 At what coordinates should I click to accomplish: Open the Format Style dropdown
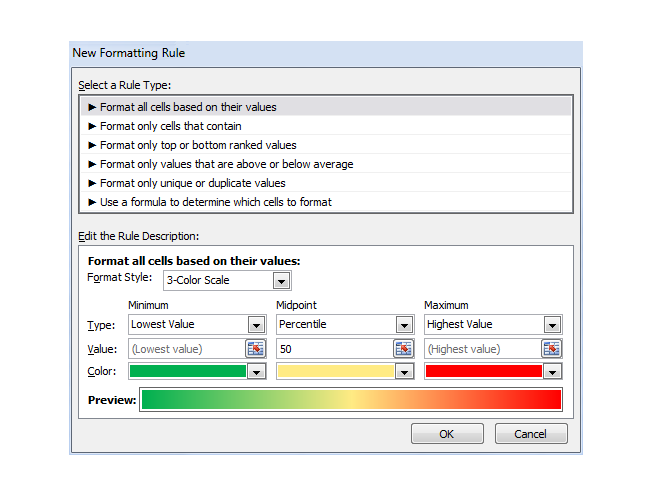pos(227,280)
